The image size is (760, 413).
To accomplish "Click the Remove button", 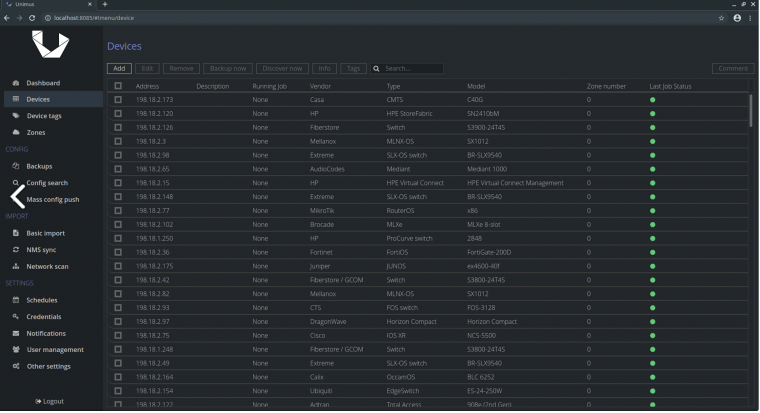I will pyautogui.click(x=181, y=68).
